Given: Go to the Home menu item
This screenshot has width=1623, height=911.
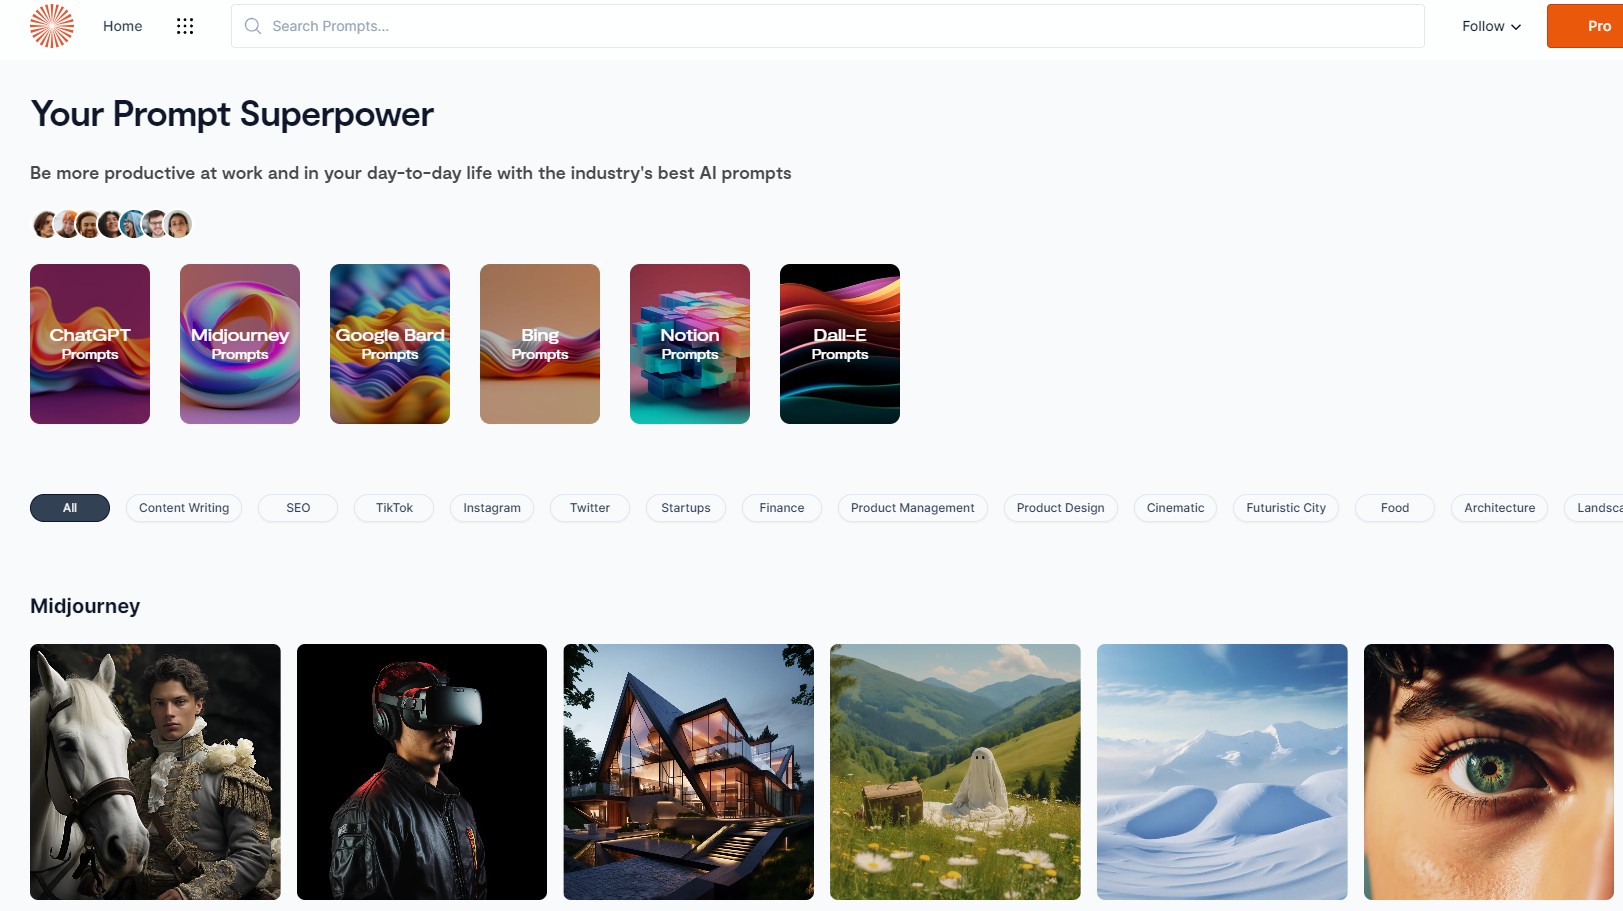Looking at the screenshot, I should (x=122, y=26).
